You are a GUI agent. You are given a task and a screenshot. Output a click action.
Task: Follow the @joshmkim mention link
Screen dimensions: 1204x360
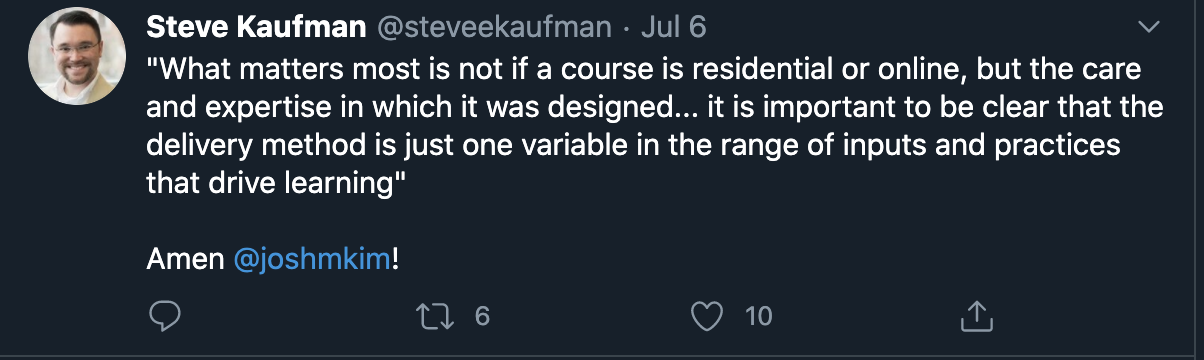pos(311,260)
